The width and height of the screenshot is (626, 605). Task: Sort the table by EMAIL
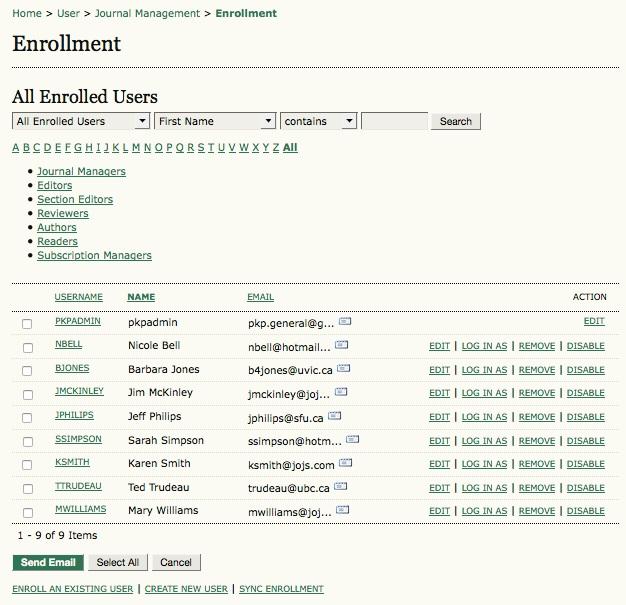(260, 297)
